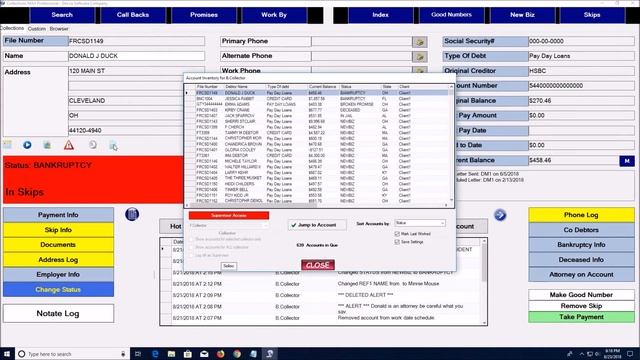Open Employer Info
Screen dimensions: 640x360
point(58,275)
